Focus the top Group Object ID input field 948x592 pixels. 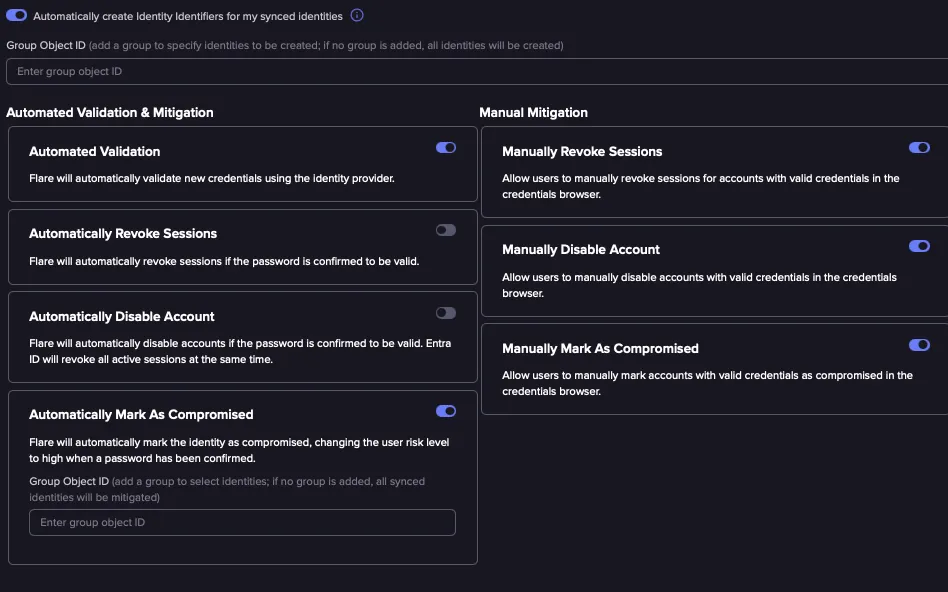(x=477, y=71)
